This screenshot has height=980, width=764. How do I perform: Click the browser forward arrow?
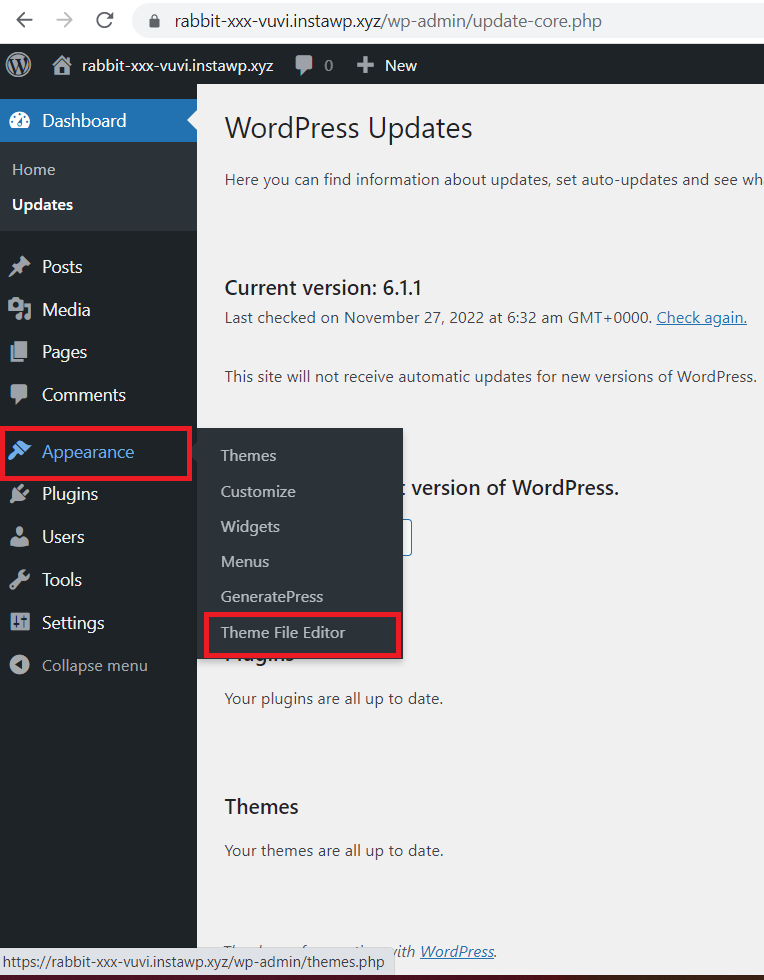click(64, 21)
